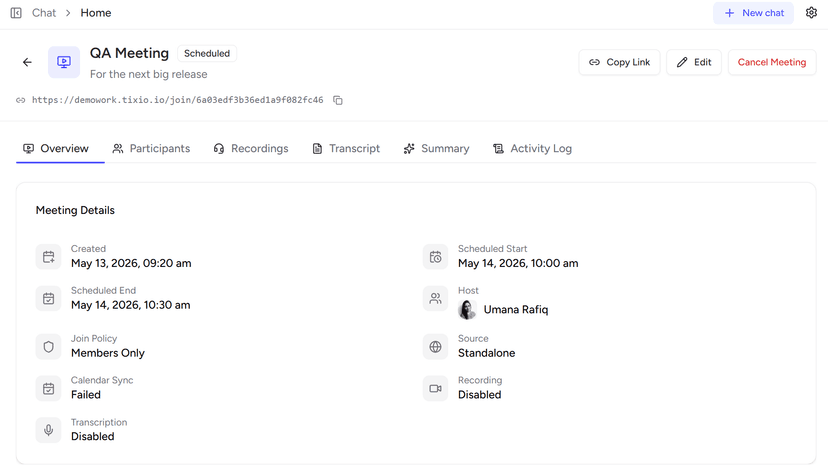Click the Scheduled End calendar icon
Viewport: 828px width, 470px height.
pos(49,298)
